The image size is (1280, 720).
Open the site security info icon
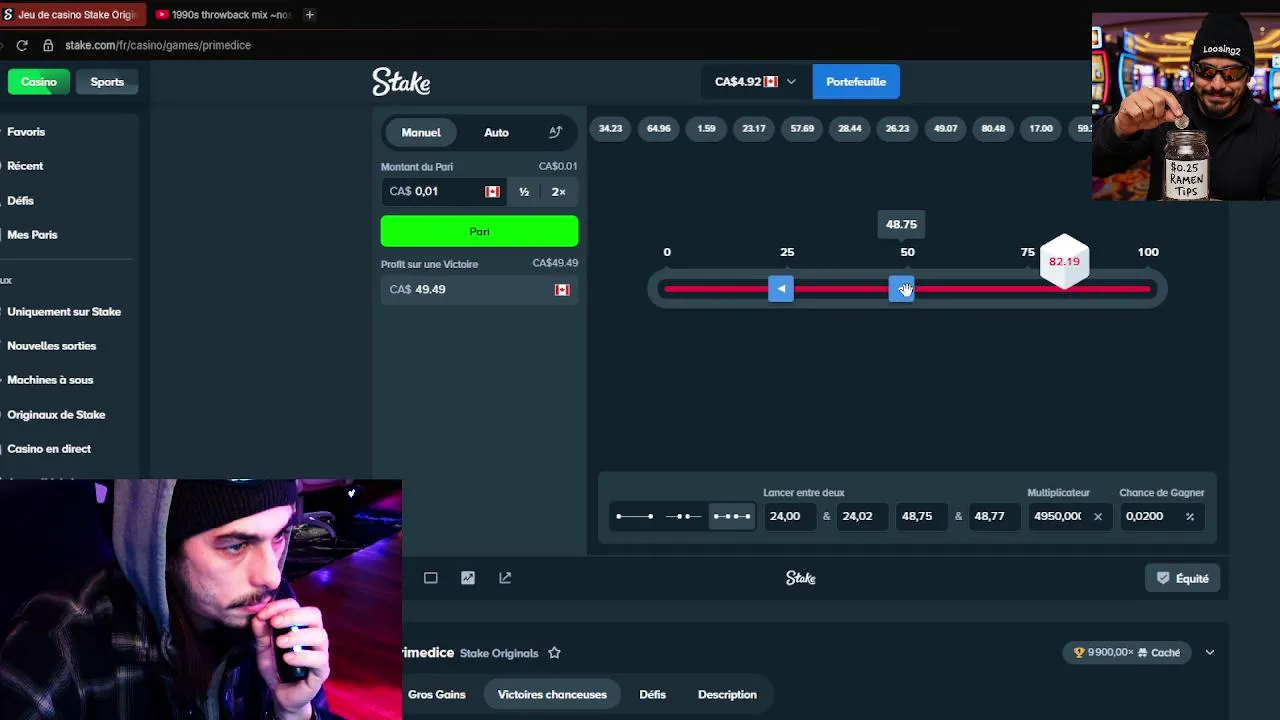coord(48,45)
